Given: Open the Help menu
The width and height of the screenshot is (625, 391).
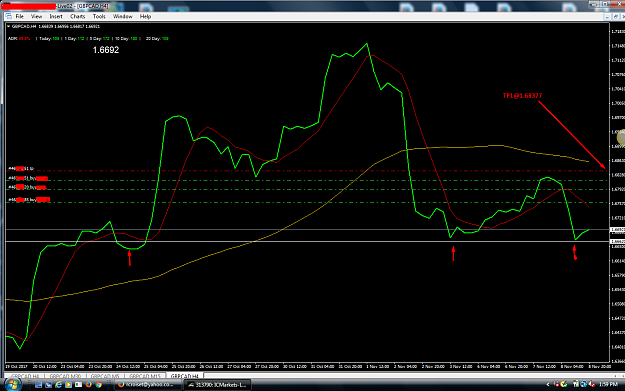Looking at the screenshot, I should click(145, 16).
